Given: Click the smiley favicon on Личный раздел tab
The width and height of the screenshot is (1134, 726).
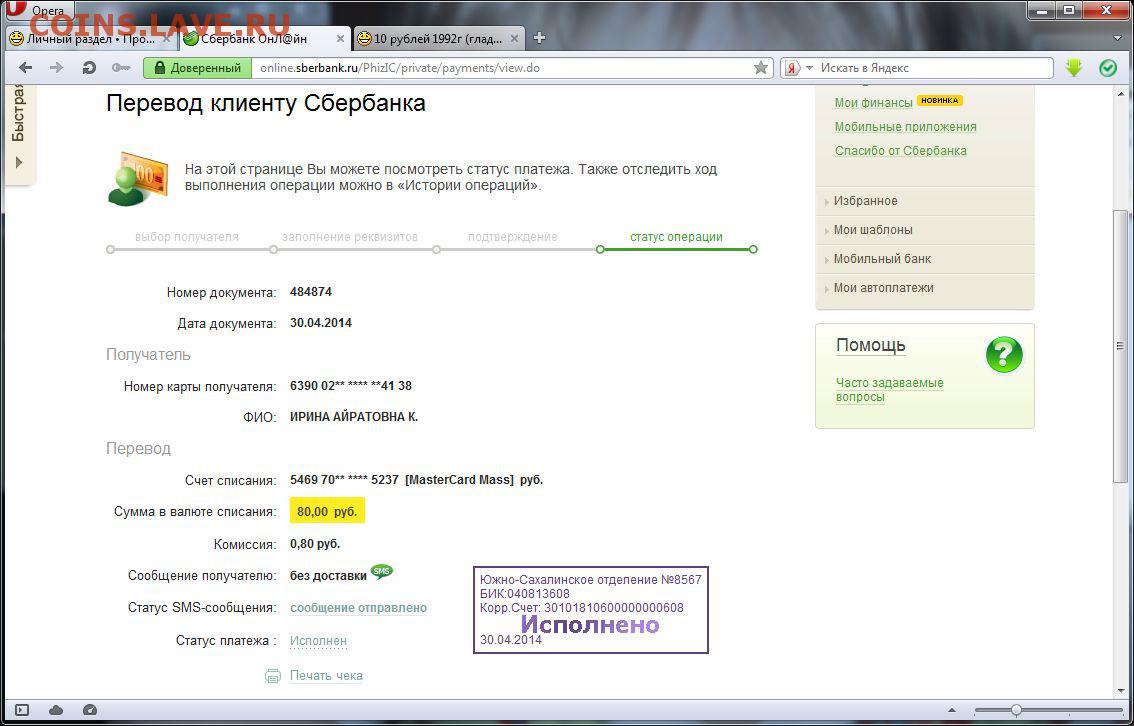Looking at the screenshot, I should click(16, 39).
